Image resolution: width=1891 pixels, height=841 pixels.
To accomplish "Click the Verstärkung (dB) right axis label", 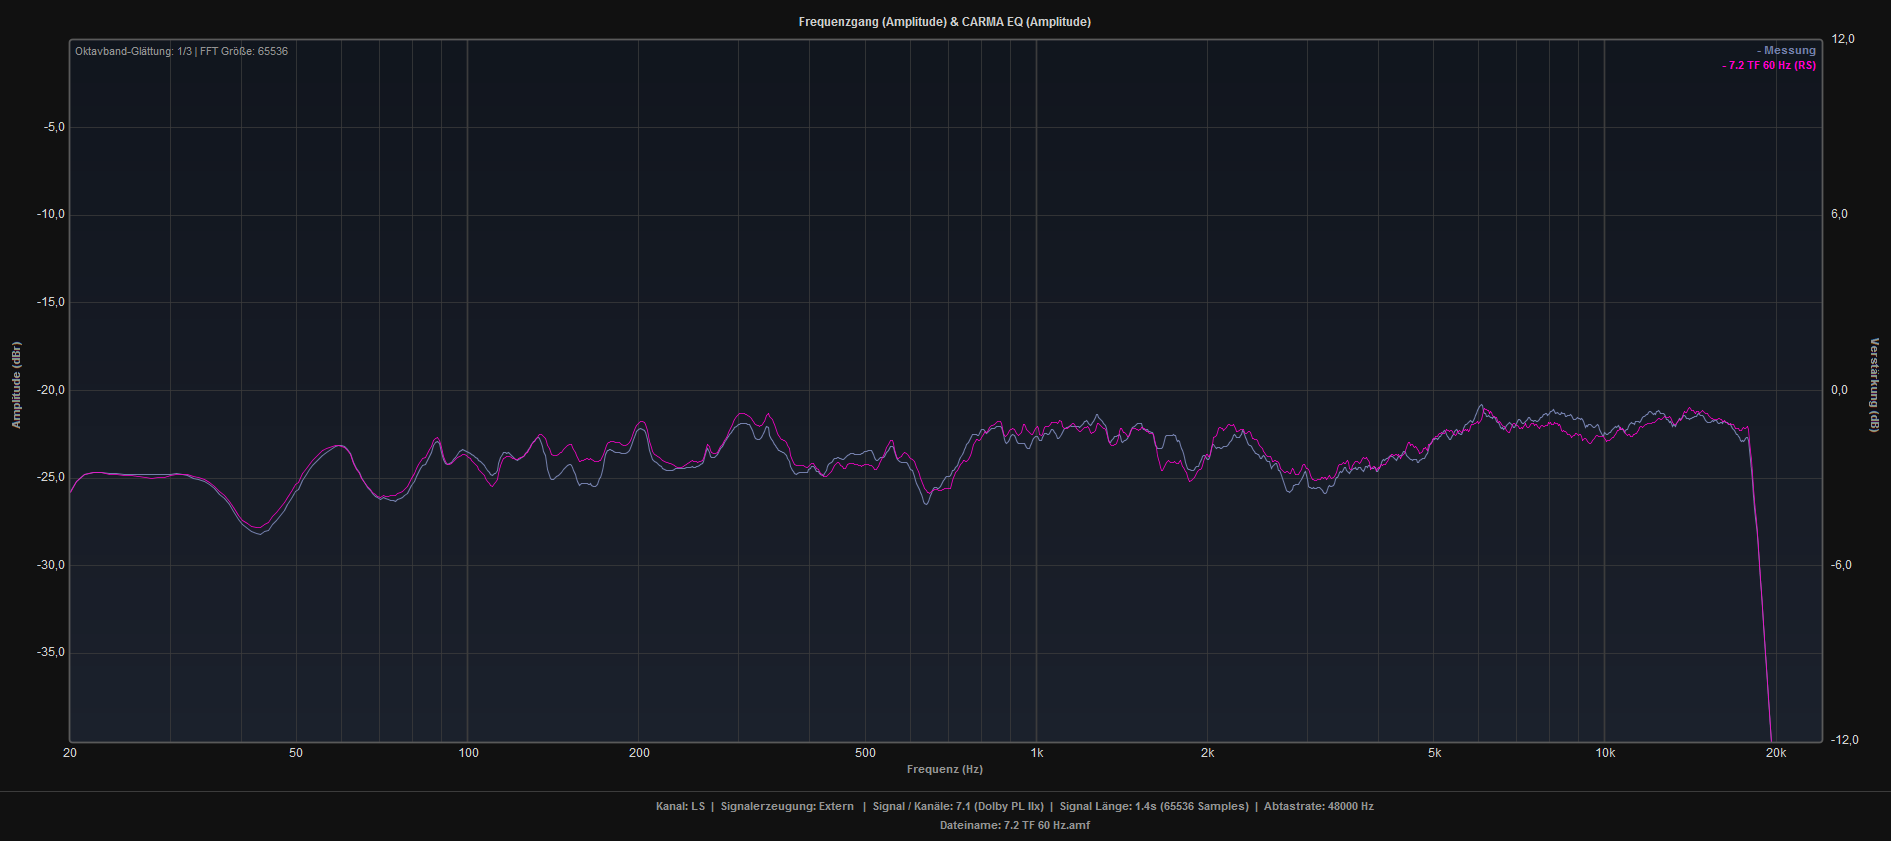I will point(1874,385).
